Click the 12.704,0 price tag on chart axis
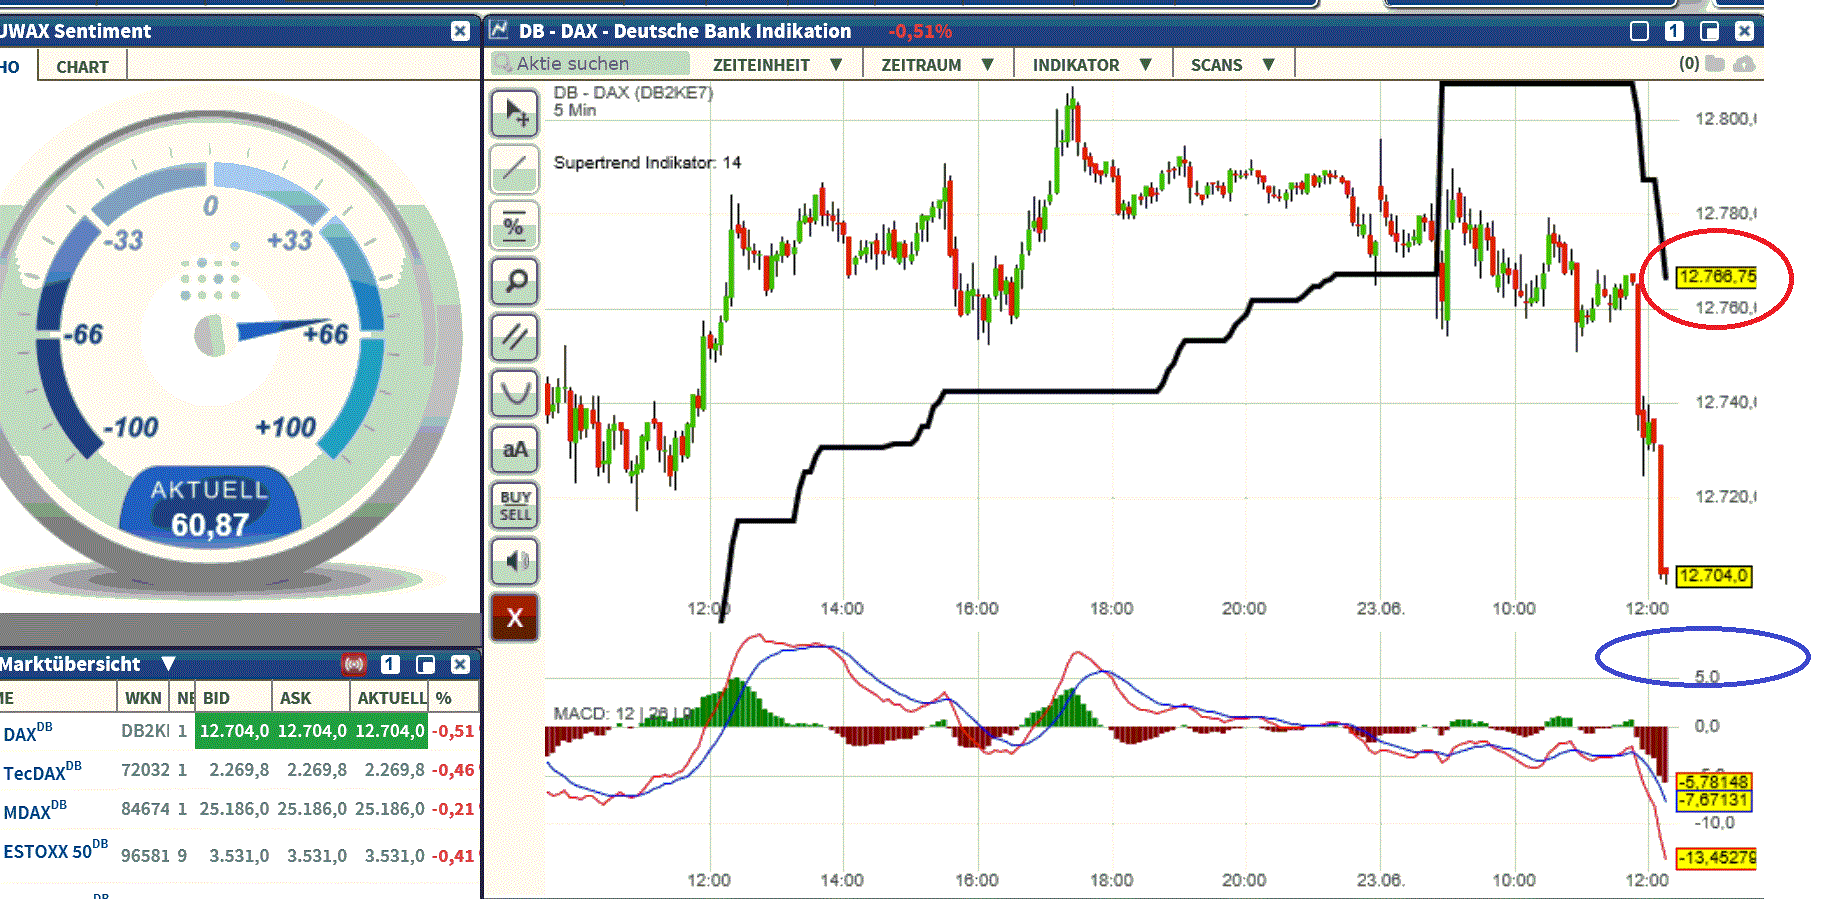The height and width of the screenshot is (899, 1830). point(1714,576)
